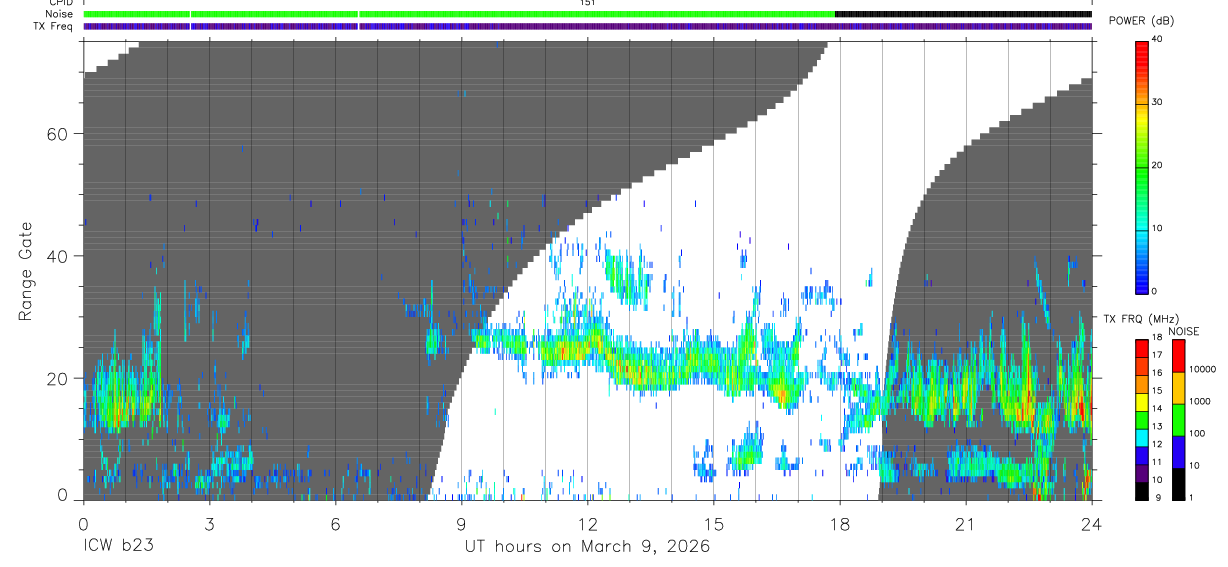The width and height of the screenshot is (1228, 567).
Task: Click UT hour tick label 15
Action: tap(714, 525)
